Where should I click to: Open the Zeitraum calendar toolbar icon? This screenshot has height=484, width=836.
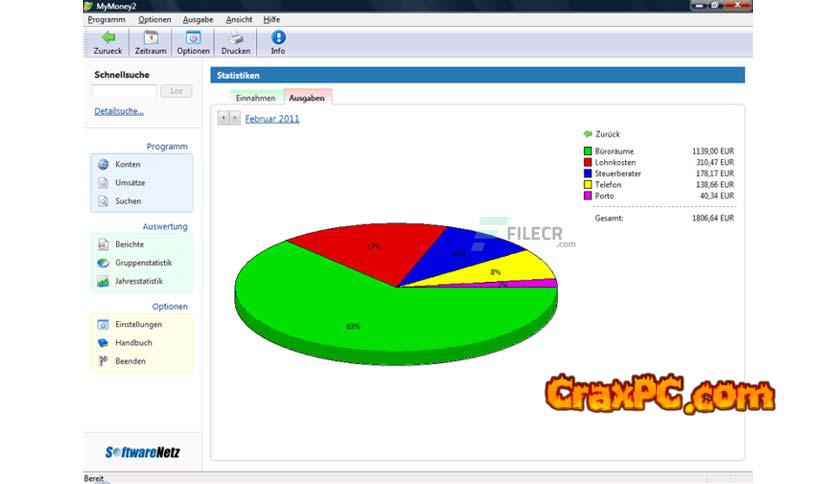click(x=151, y=38)
